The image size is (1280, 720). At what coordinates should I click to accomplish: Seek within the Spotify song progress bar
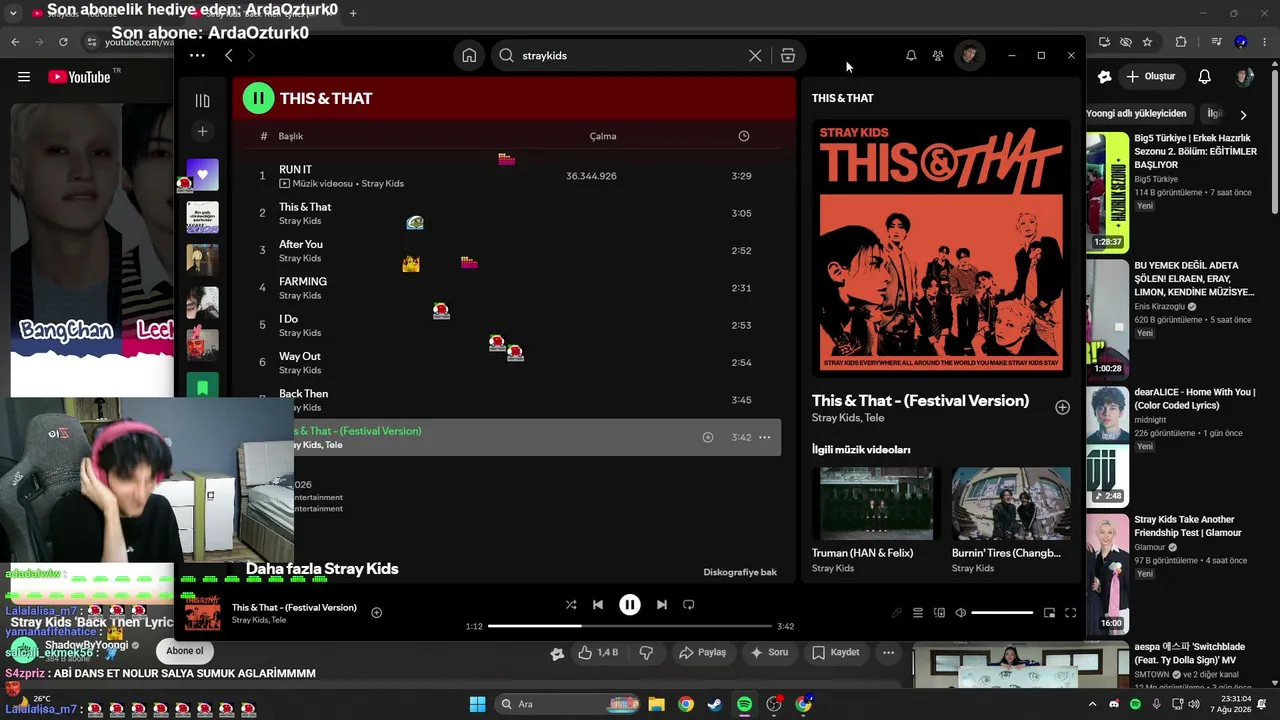630,626
